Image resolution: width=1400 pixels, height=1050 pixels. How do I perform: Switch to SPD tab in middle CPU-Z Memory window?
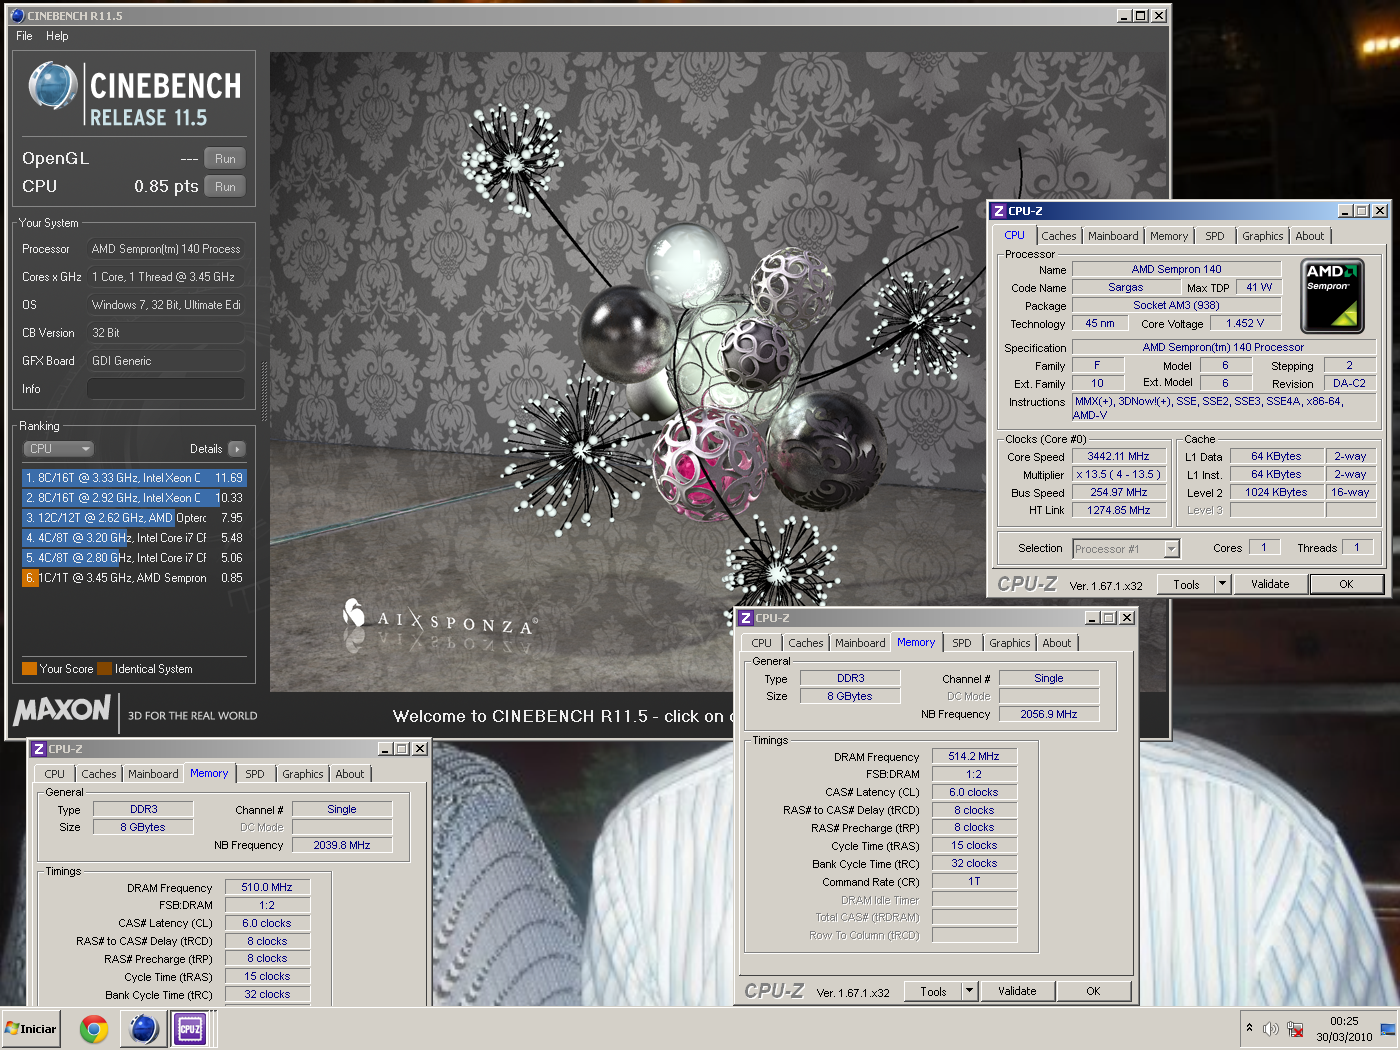(x=961, y=644)
